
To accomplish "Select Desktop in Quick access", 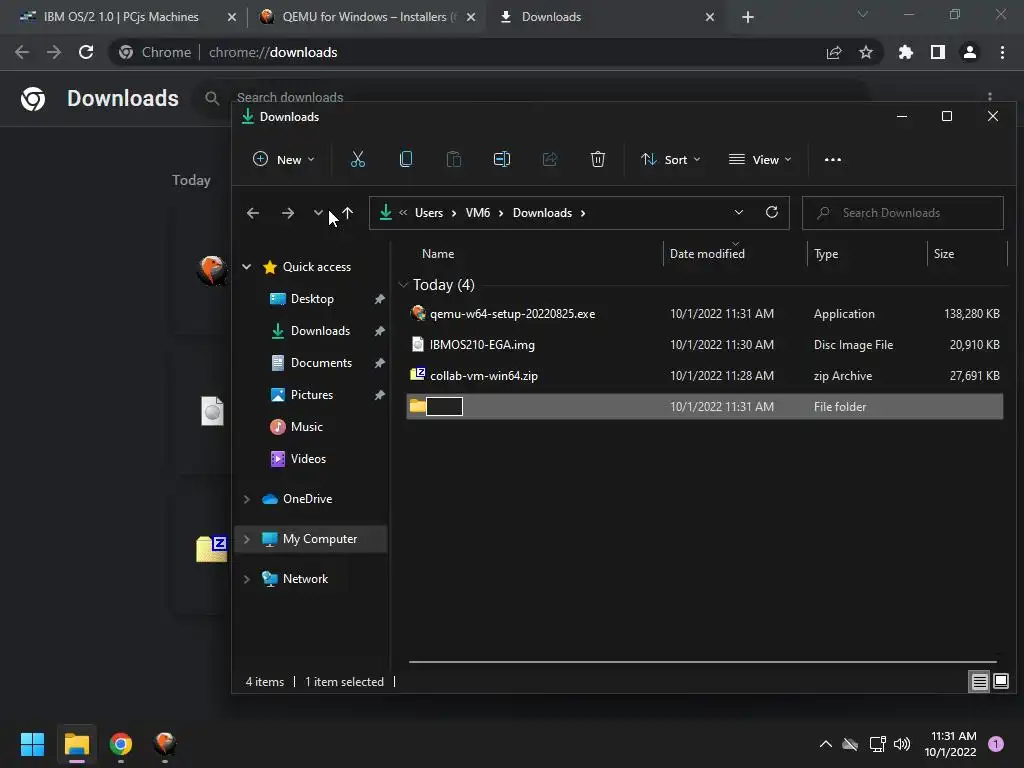I will [x=312, y=298].
